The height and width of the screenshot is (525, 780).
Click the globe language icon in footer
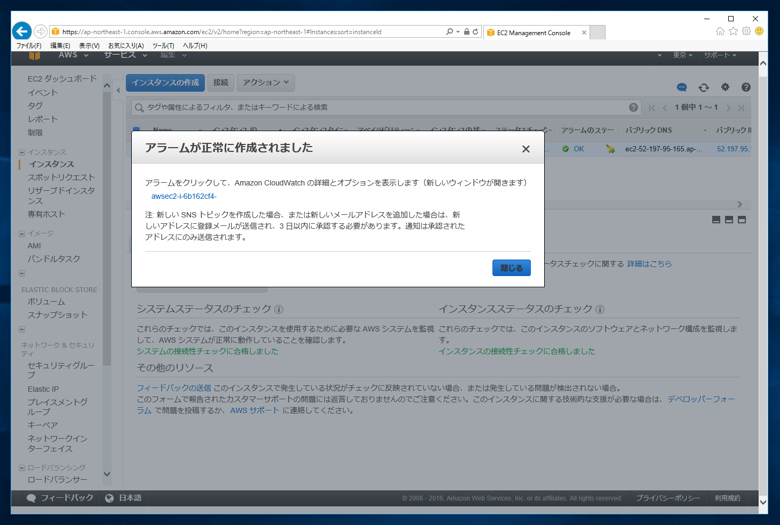pos(109,498)
